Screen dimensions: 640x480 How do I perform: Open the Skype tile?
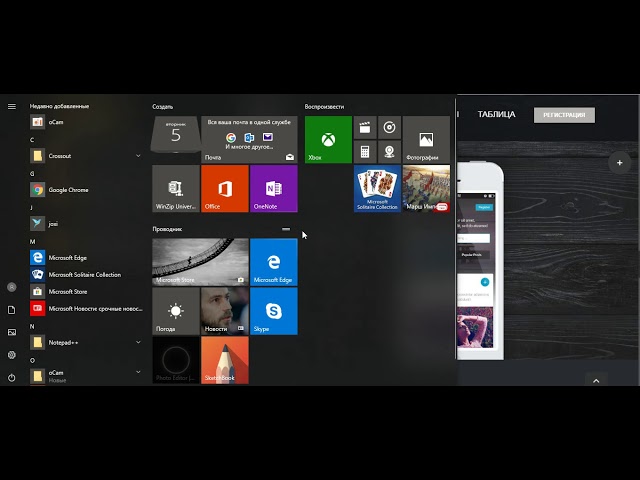coord(274,311)
